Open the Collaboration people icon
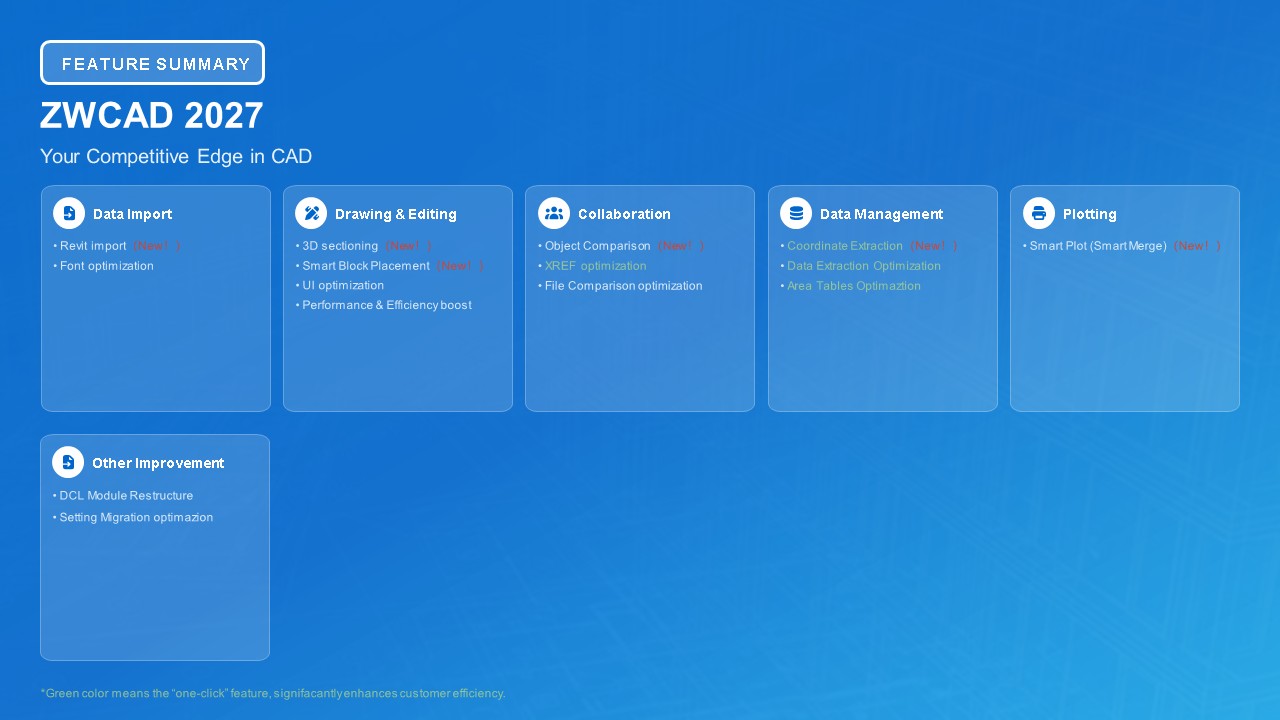Viewport: 1280px width, 720px height. click(x=554, y=213)
